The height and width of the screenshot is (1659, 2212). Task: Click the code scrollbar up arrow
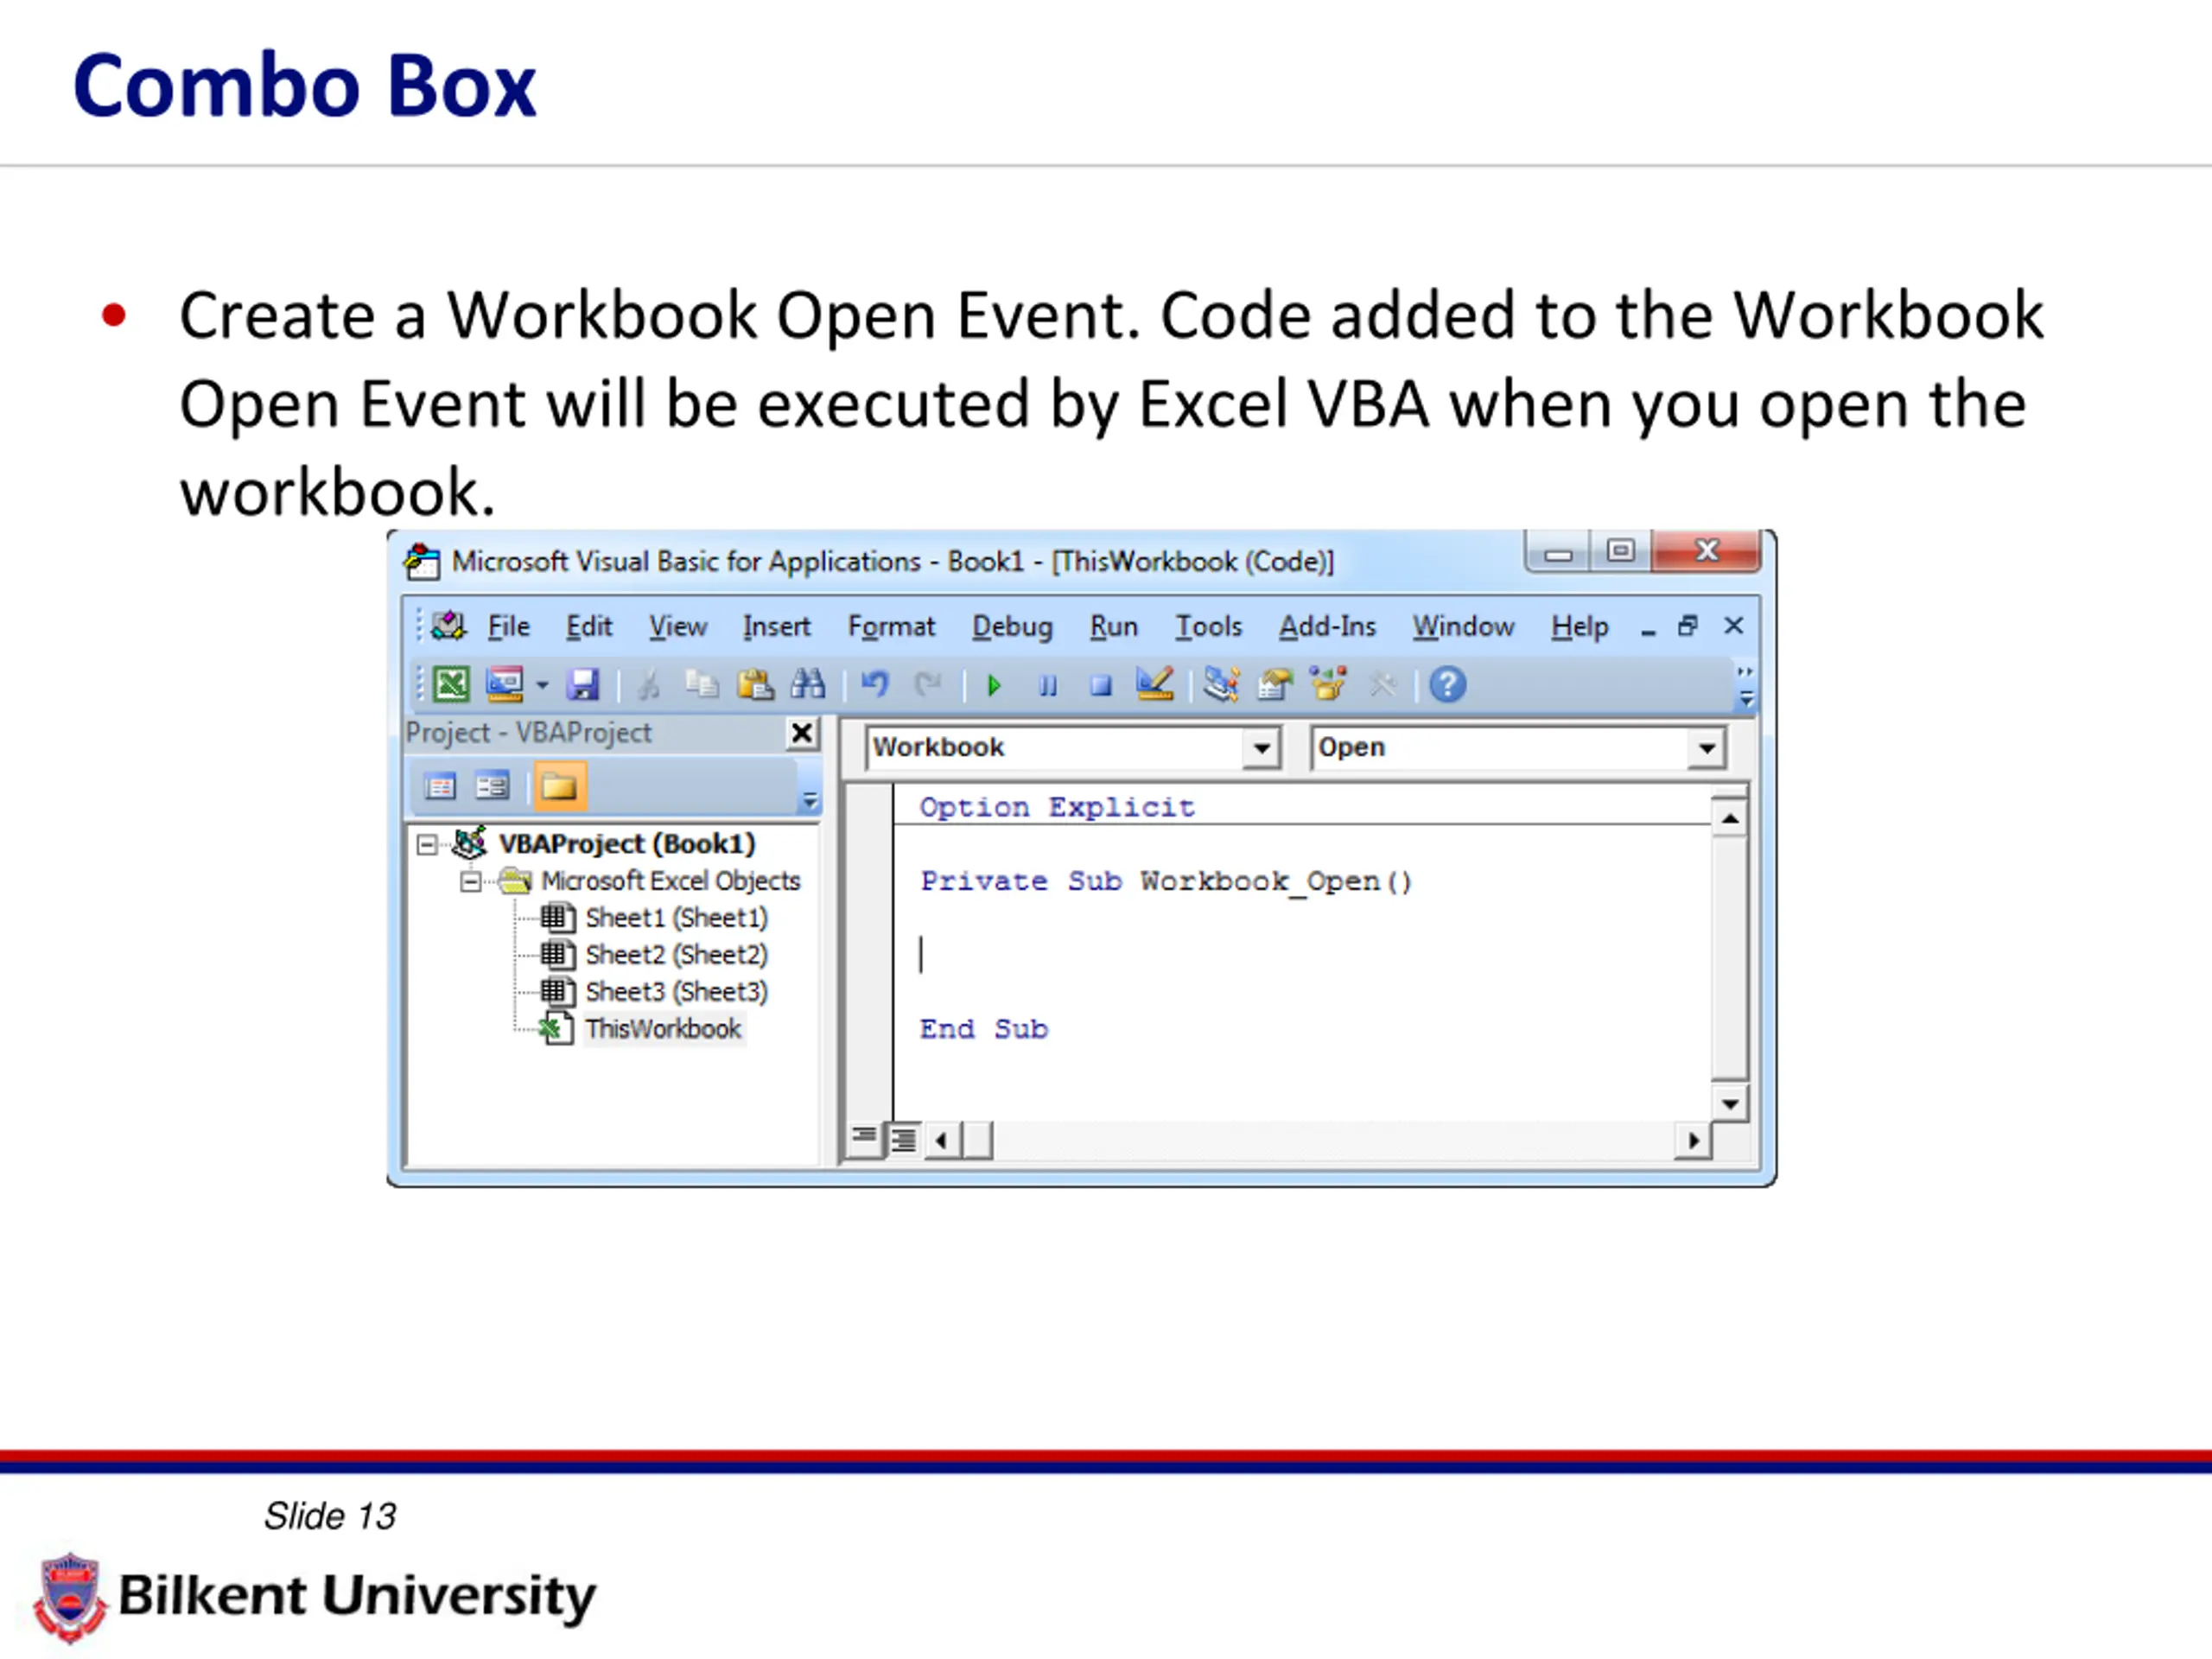[x=1729, y=819]
